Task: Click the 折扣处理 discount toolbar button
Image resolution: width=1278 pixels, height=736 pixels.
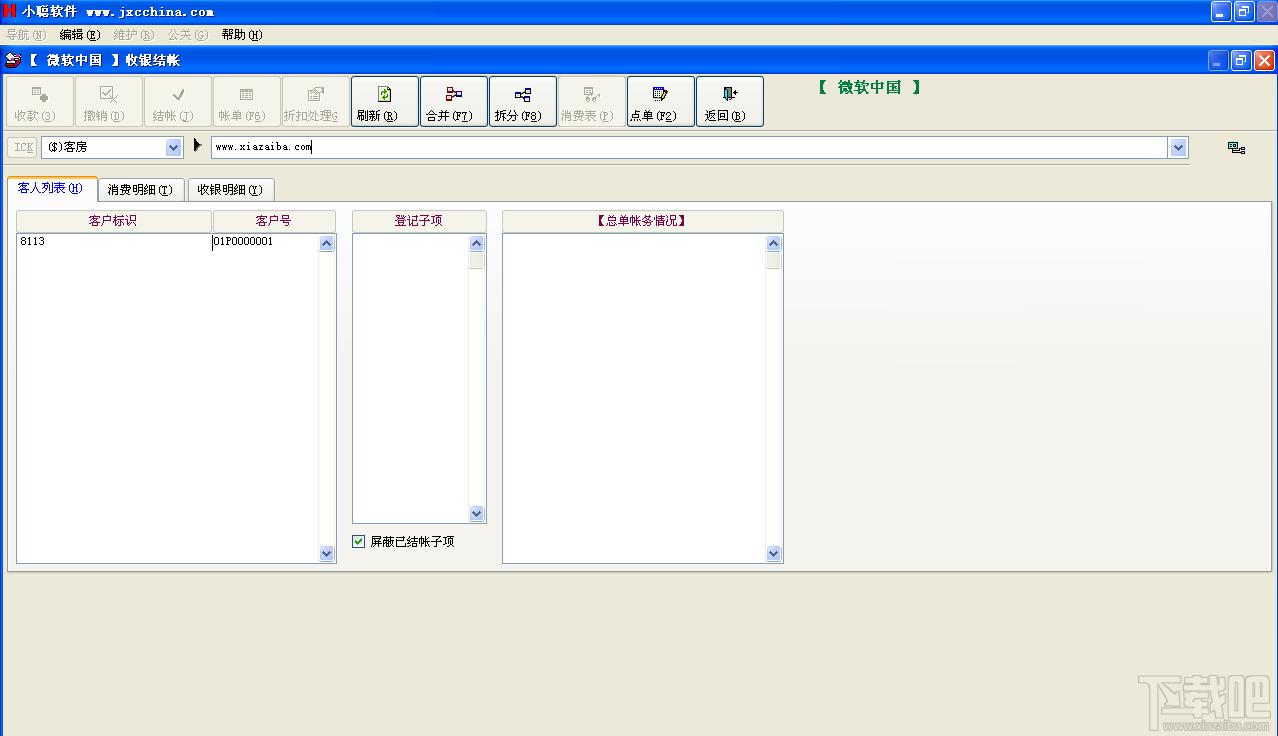Action: (316, 102)
